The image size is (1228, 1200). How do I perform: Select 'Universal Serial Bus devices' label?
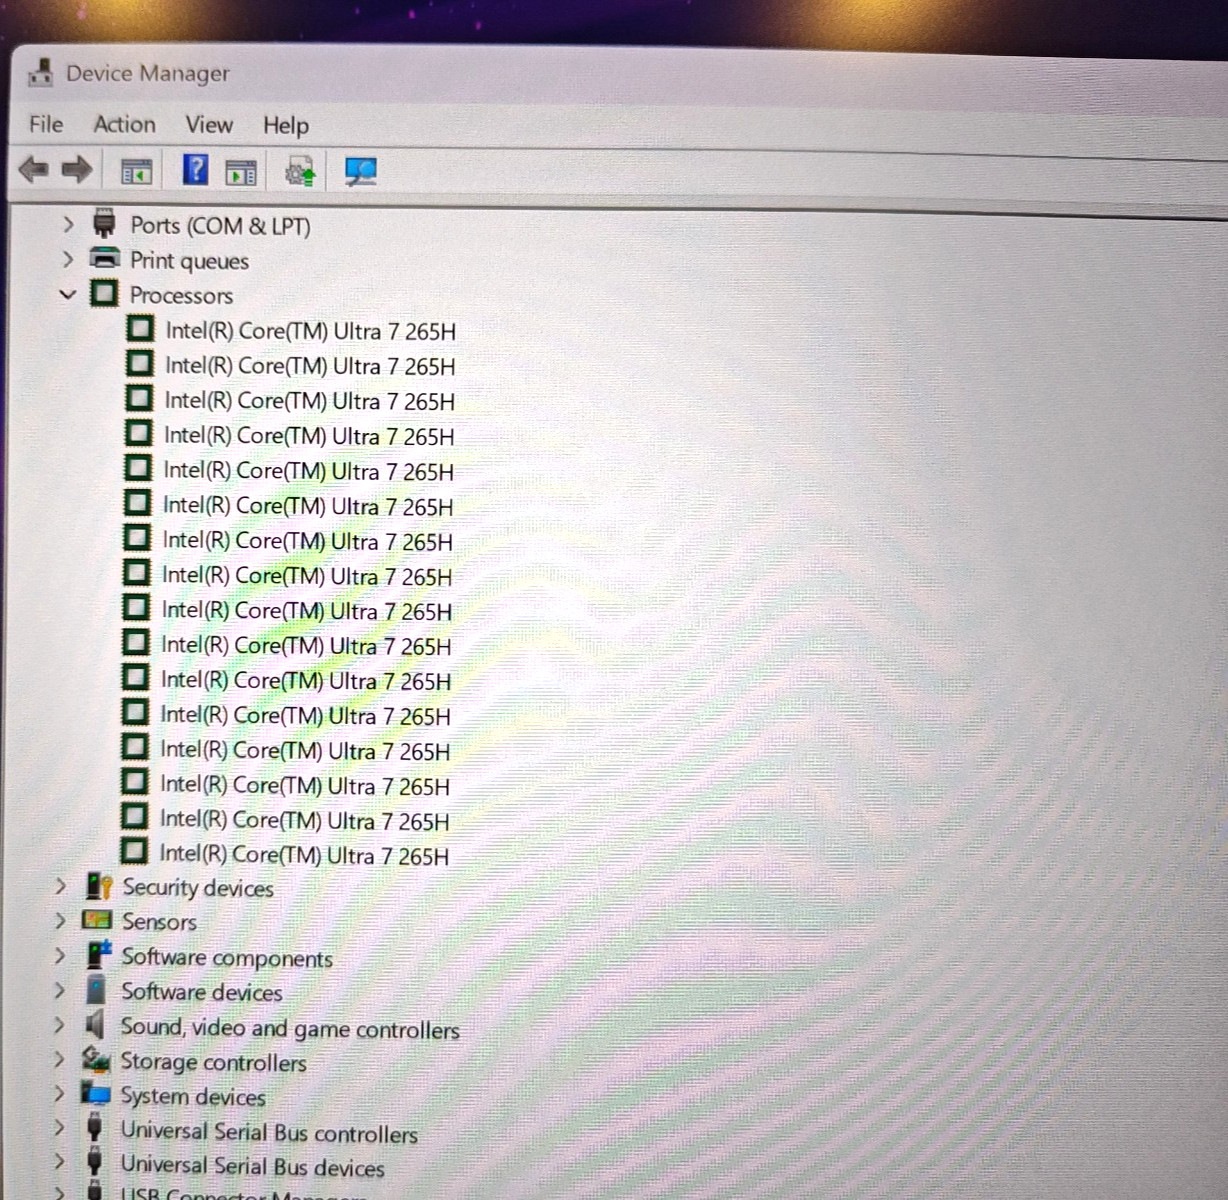coord(252,1166)
